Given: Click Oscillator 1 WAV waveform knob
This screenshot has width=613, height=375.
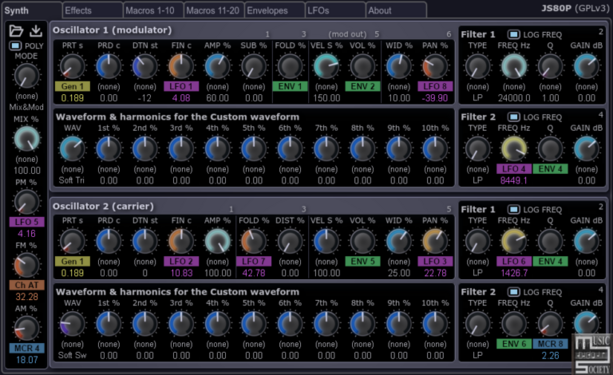Looking at the screenshot, I should pos(72,149).
